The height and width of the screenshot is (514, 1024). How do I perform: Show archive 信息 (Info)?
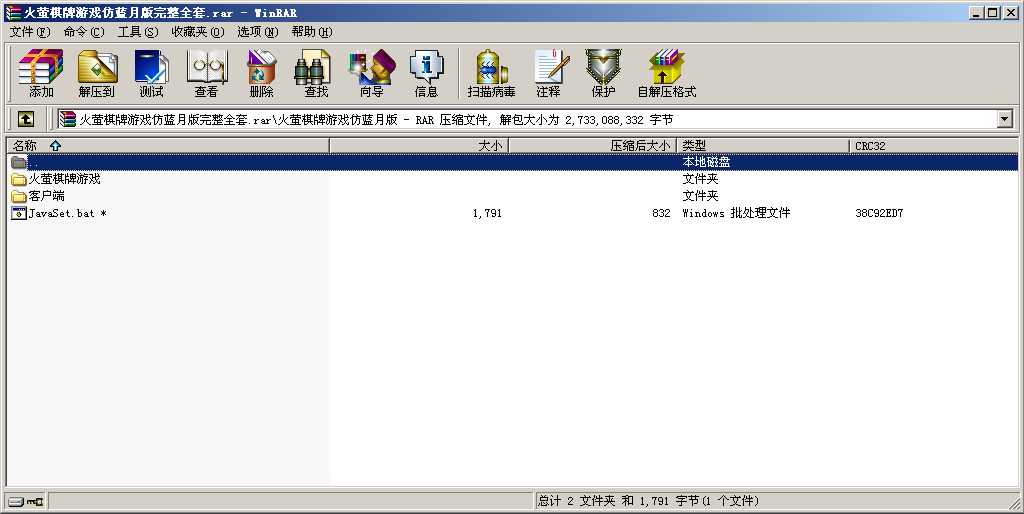pos(426,73)
